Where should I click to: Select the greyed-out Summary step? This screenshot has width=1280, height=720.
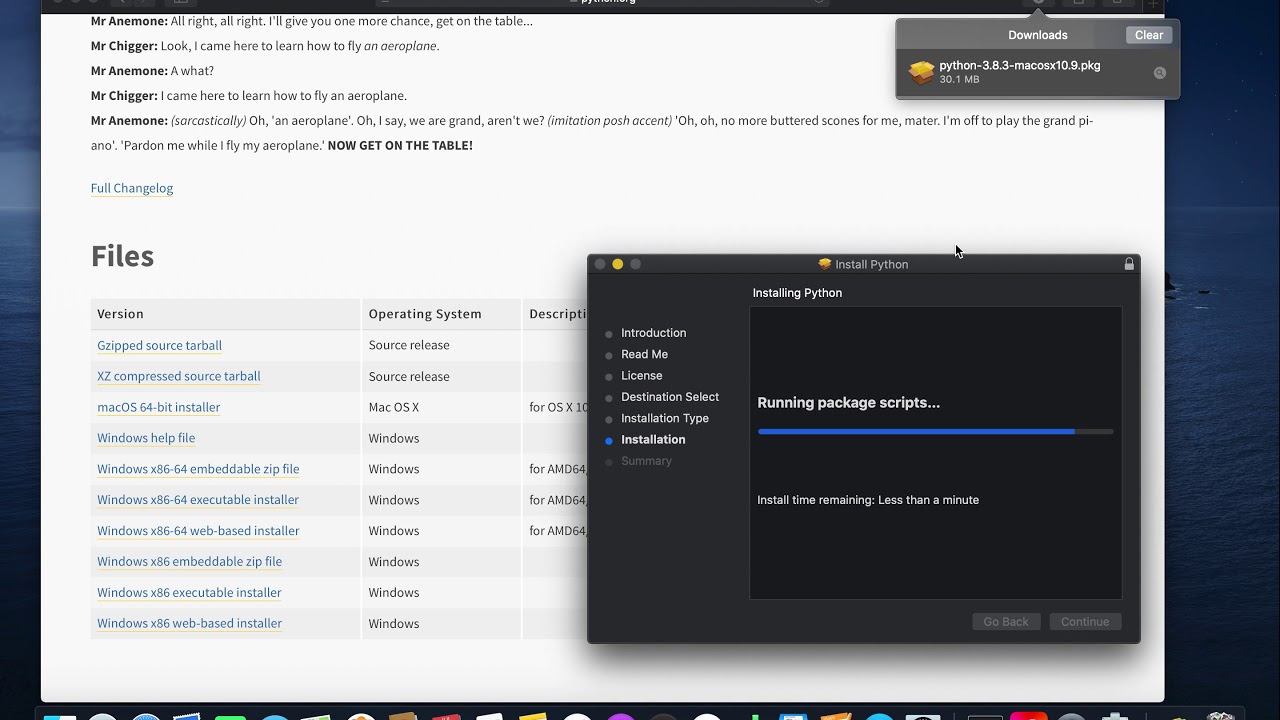[x=646, y=461]
